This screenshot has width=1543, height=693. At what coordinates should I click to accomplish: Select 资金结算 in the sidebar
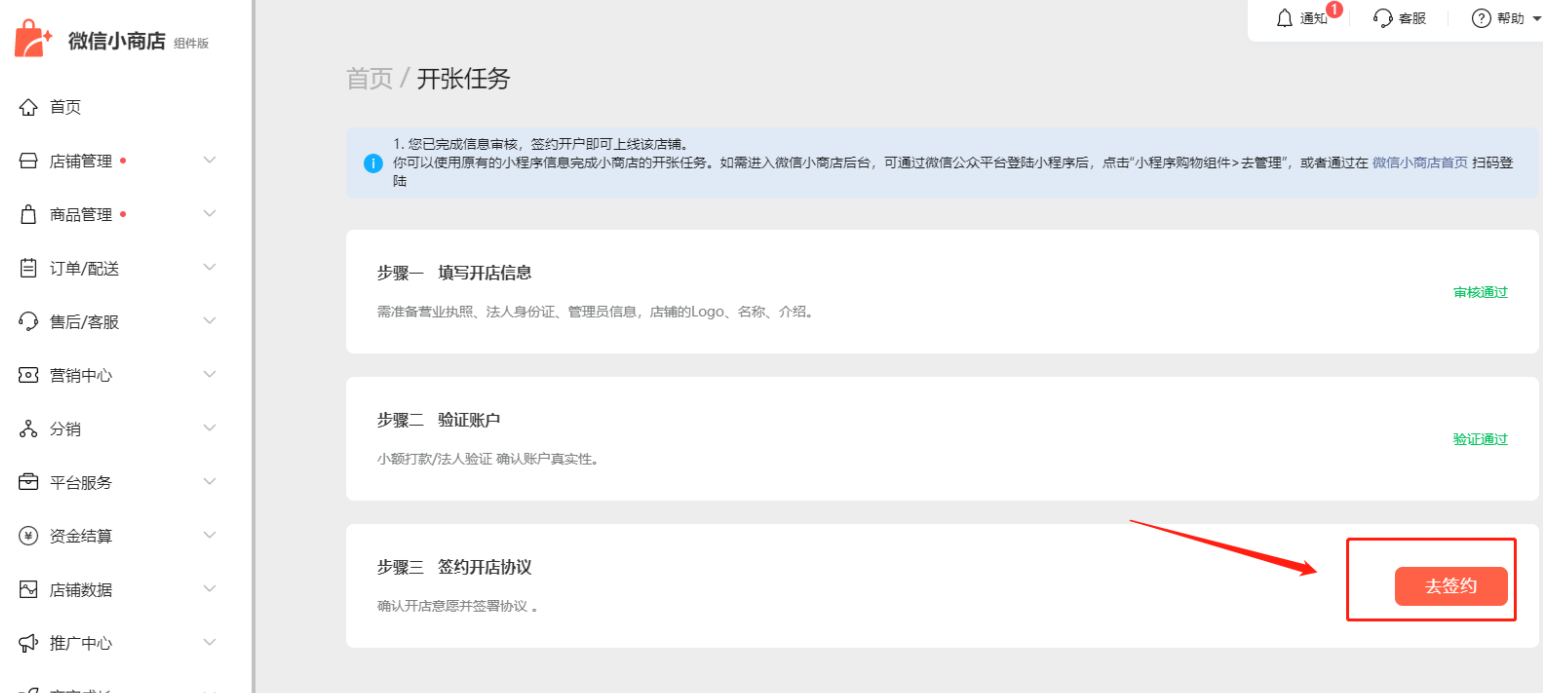(81, 536)
